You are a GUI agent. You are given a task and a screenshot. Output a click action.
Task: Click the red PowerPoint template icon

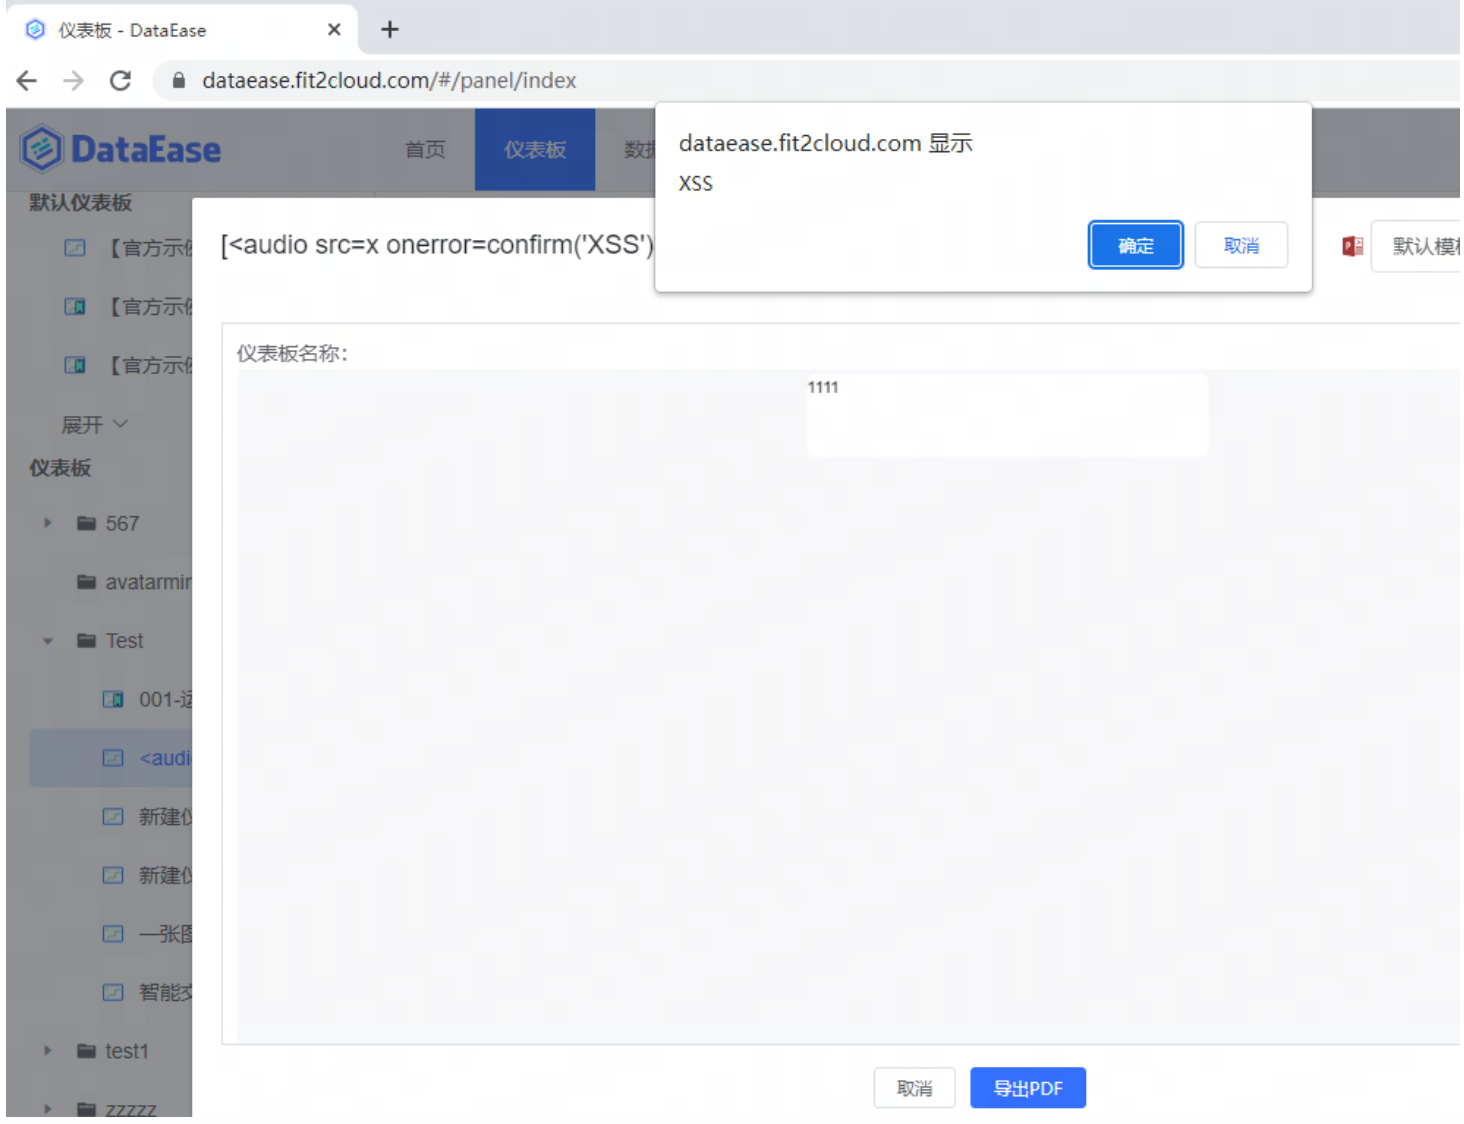1352,246
